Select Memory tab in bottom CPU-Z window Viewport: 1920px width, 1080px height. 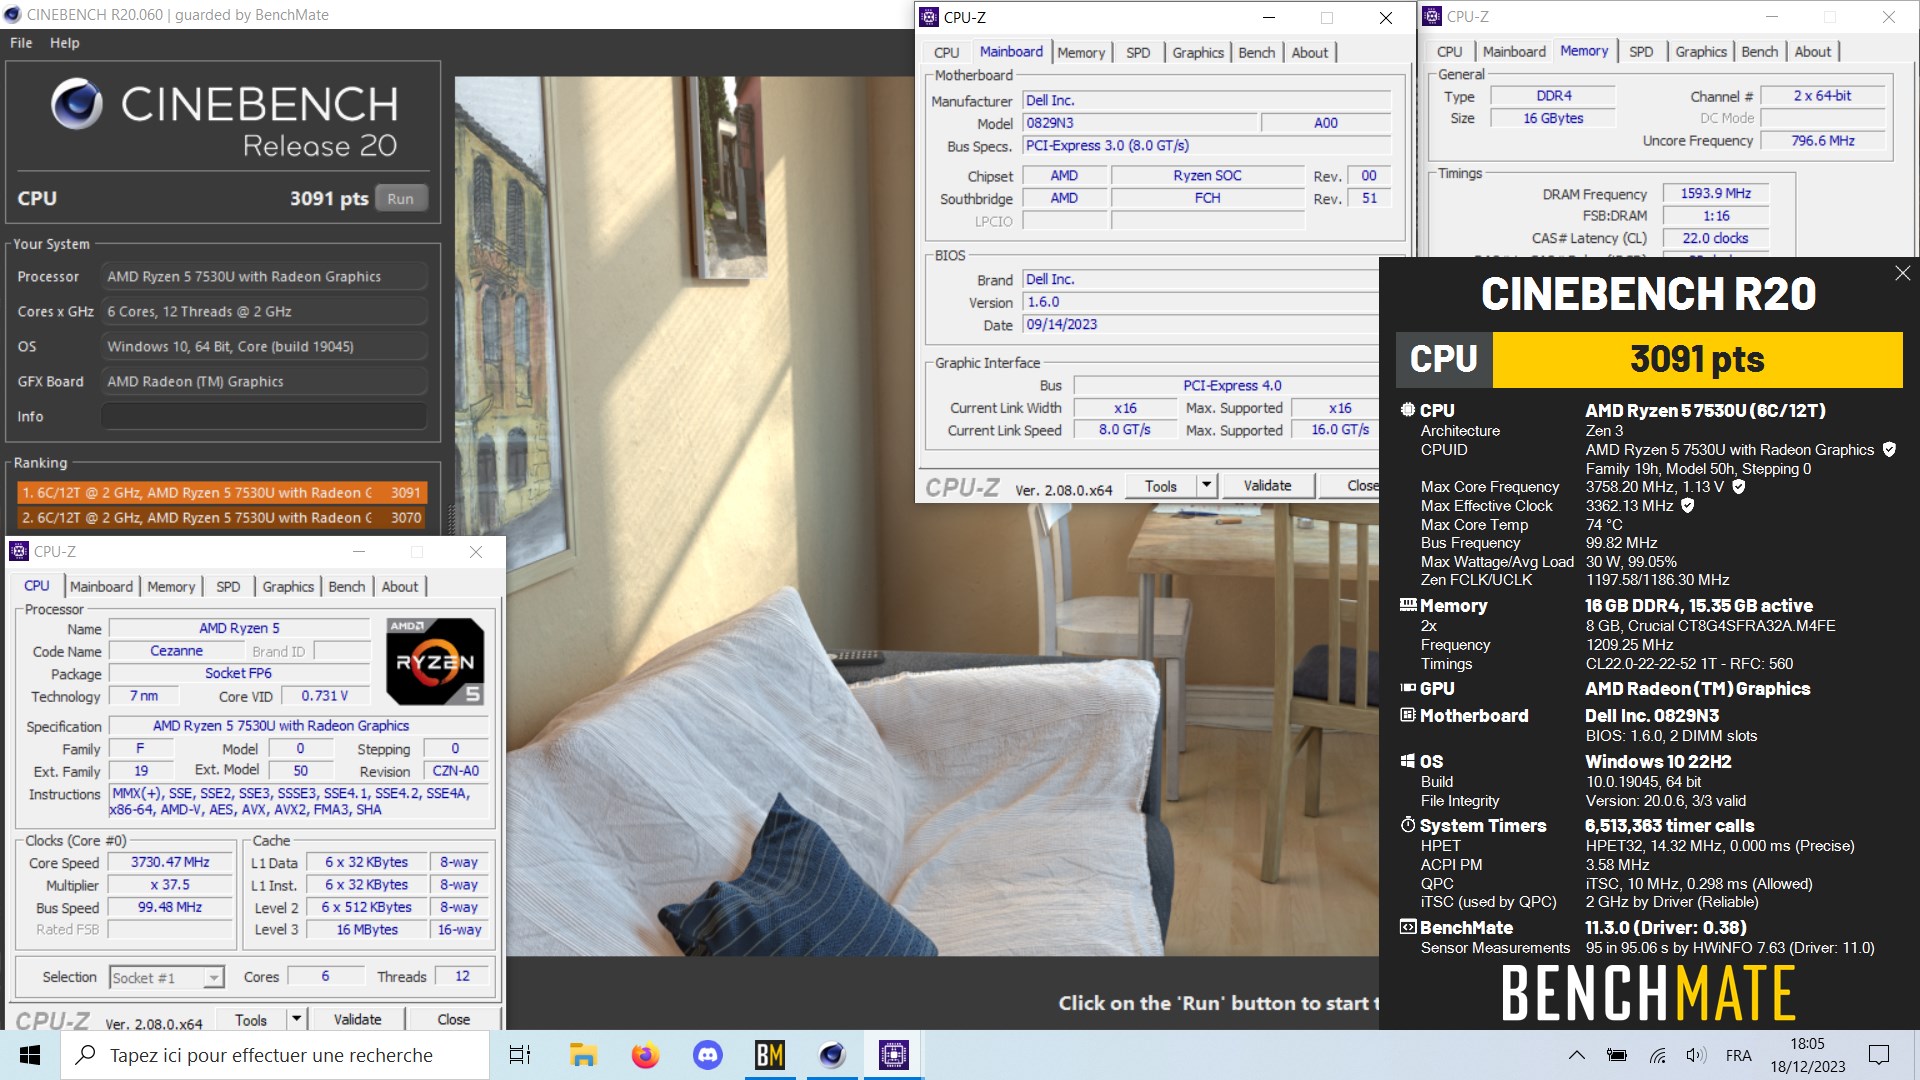pos(171,587)
